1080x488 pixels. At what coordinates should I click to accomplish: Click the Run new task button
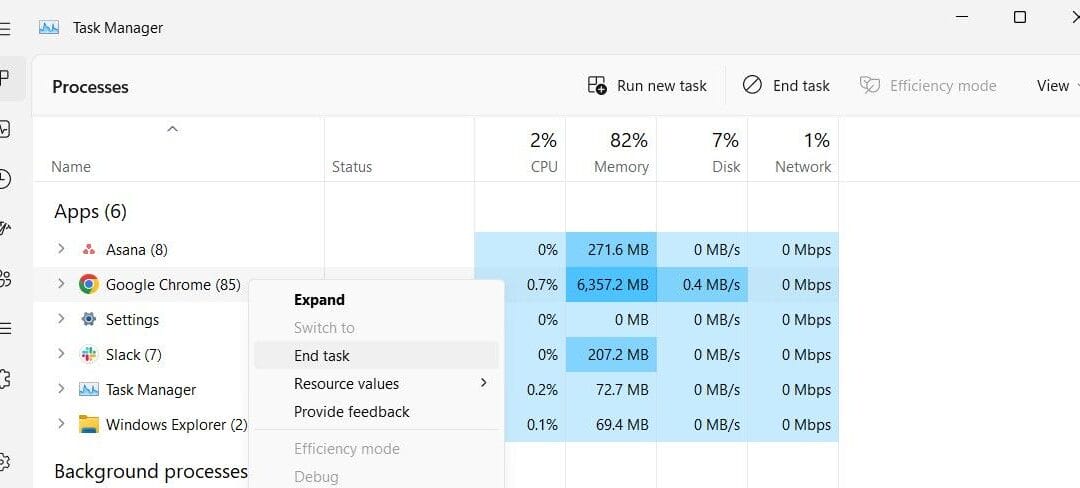647,86
